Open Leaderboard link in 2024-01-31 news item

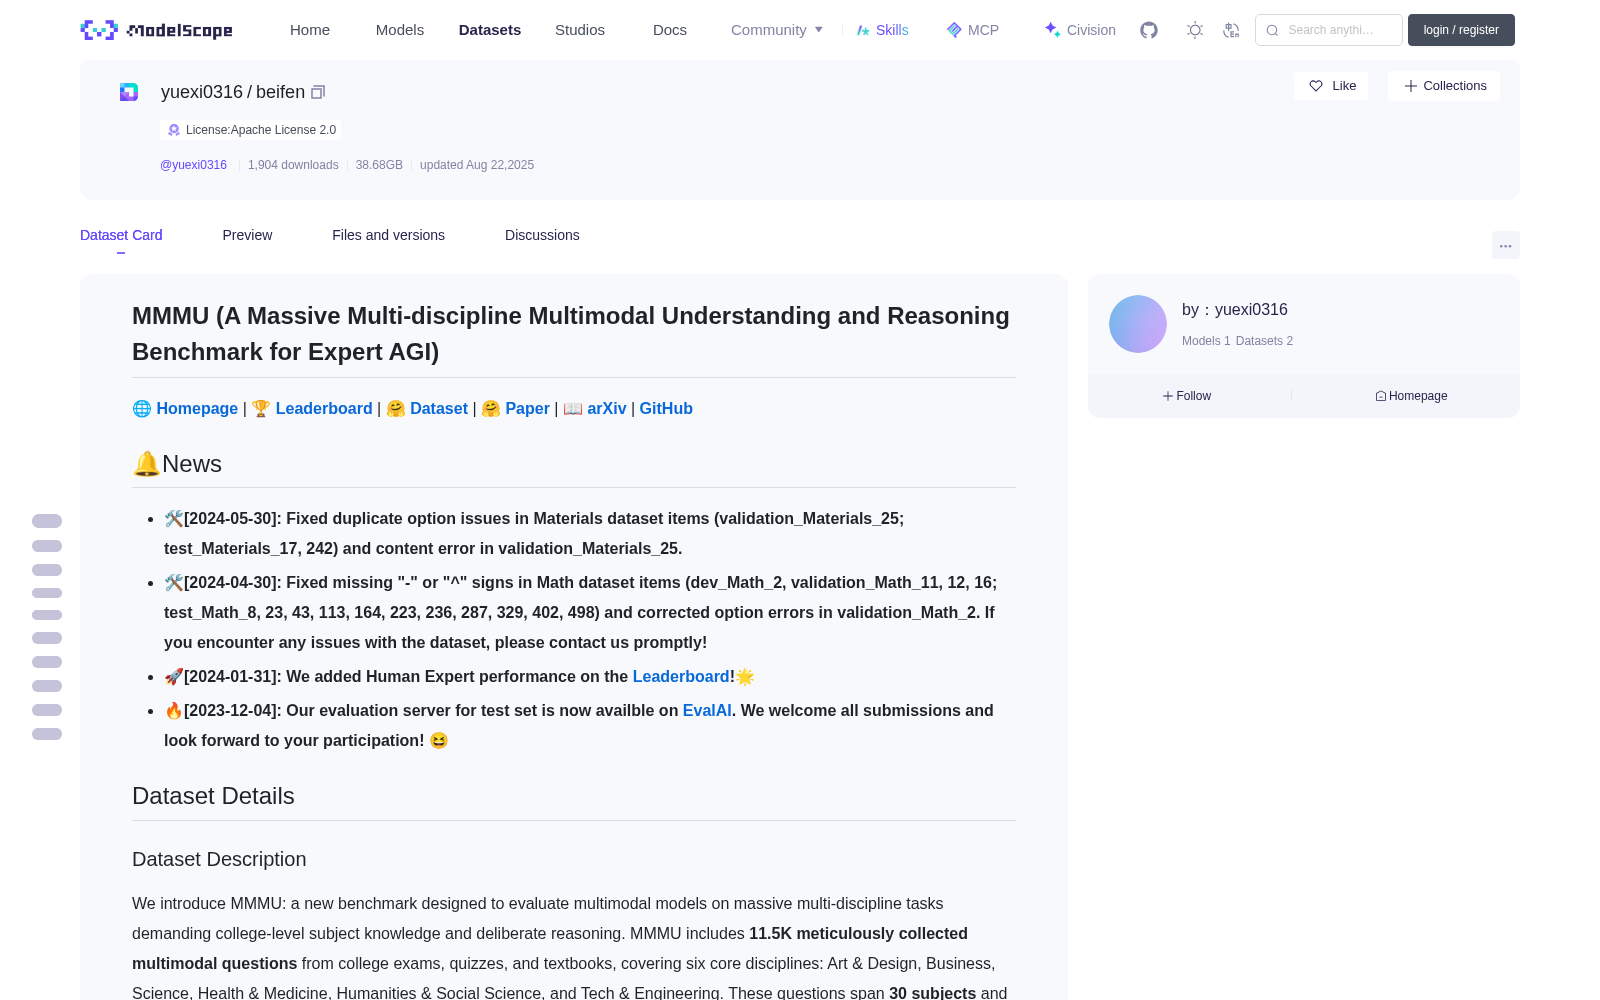(681, 676)
